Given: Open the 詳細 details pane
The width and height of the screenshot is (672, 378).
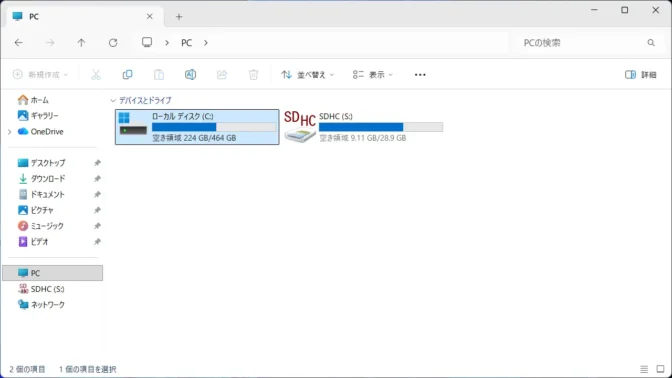Looking at the screenshot, I should 641,75.
